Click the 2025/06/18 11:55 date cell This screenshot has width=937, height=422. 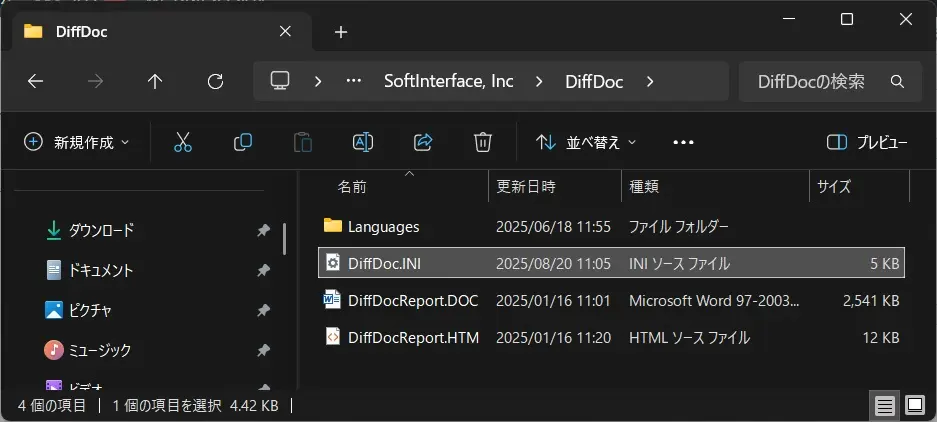[553, 227]
